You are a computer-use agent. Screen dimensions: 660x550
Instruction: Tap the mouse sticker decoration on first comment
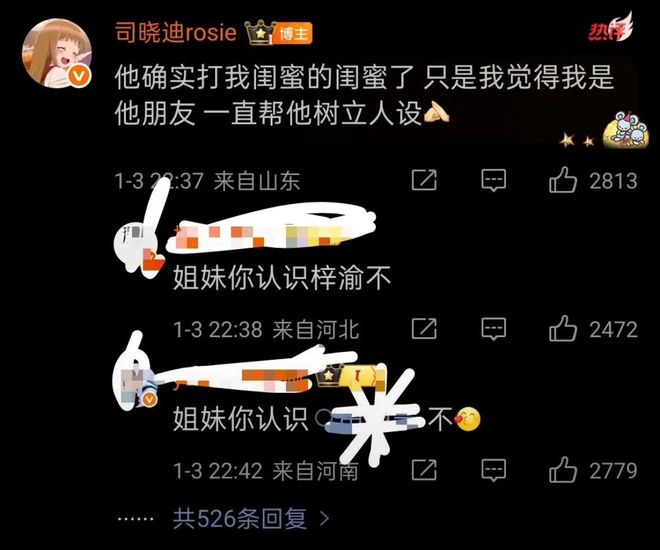[x=625, y=130]
